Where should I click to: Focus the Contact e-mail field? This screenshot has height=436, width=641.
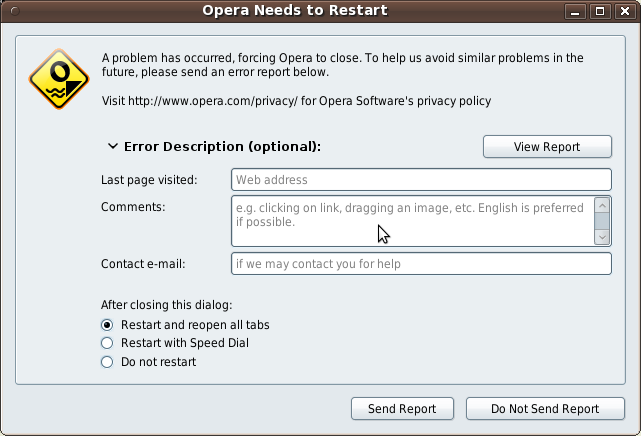[x=420, y=264]
